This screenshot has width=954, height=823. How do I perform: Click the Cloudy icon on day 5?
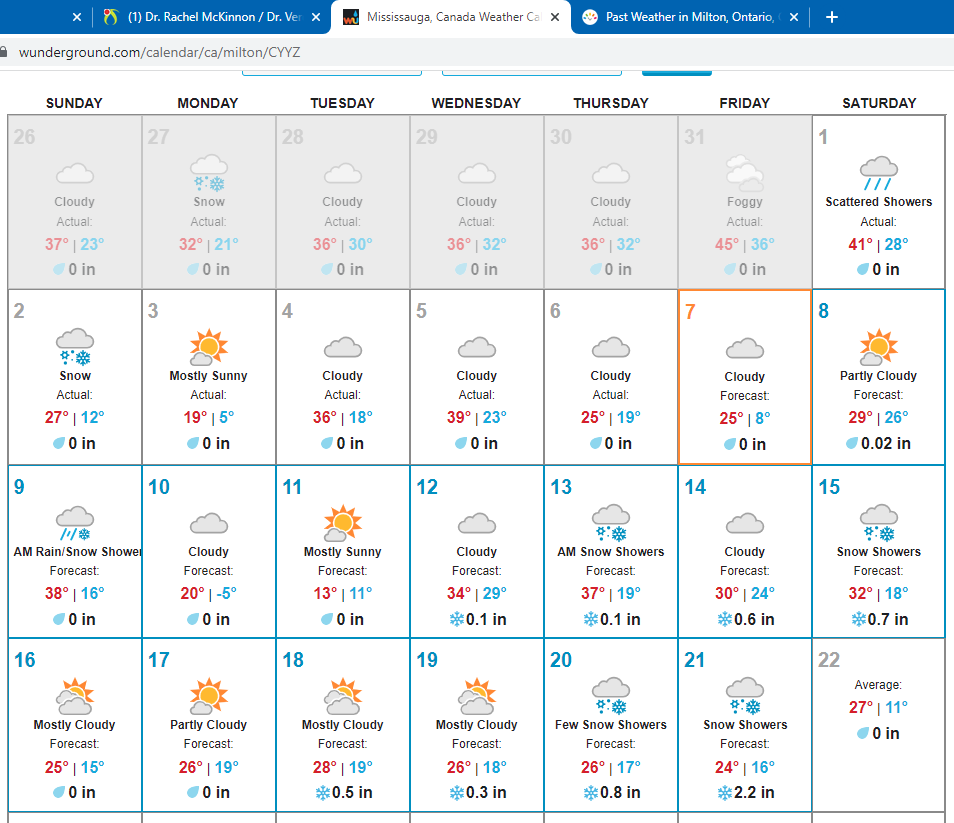(x=477, y=348)
